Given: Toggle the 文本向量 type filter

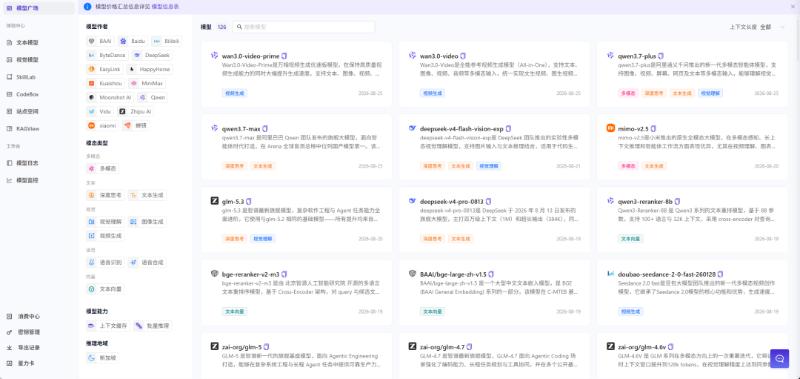Looking at the screenshot, I should 105,289.
